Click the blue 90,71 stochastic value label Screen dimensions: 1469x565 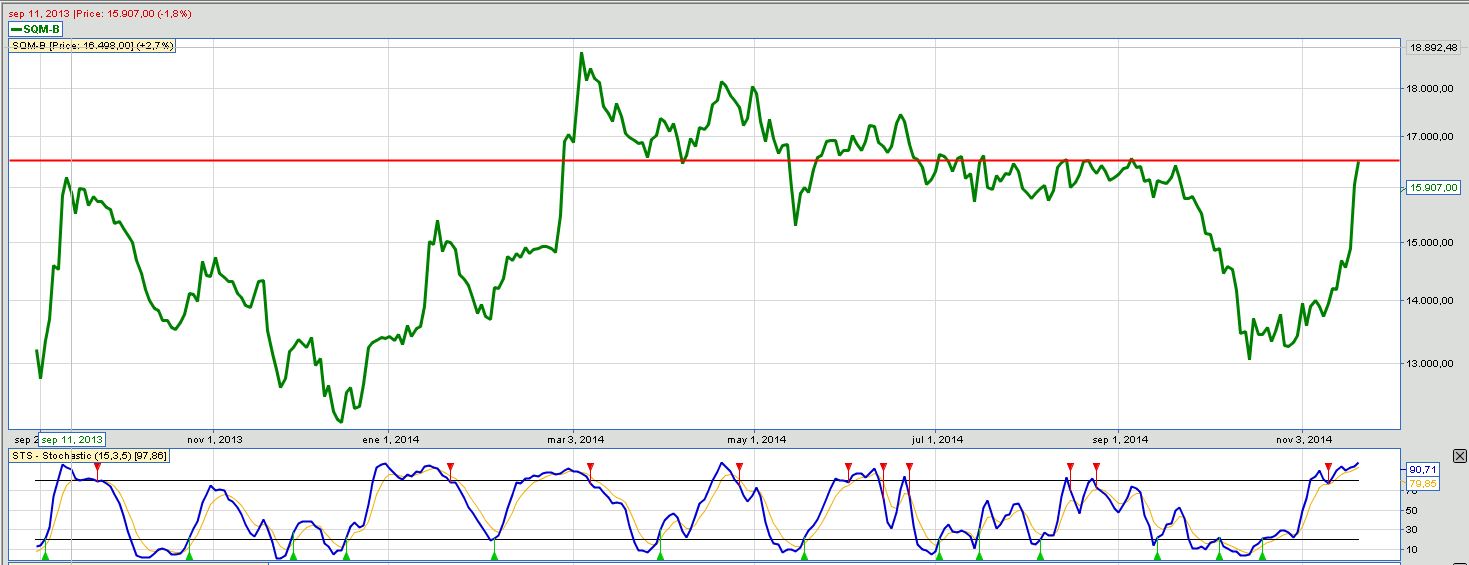click(1423, 469)
